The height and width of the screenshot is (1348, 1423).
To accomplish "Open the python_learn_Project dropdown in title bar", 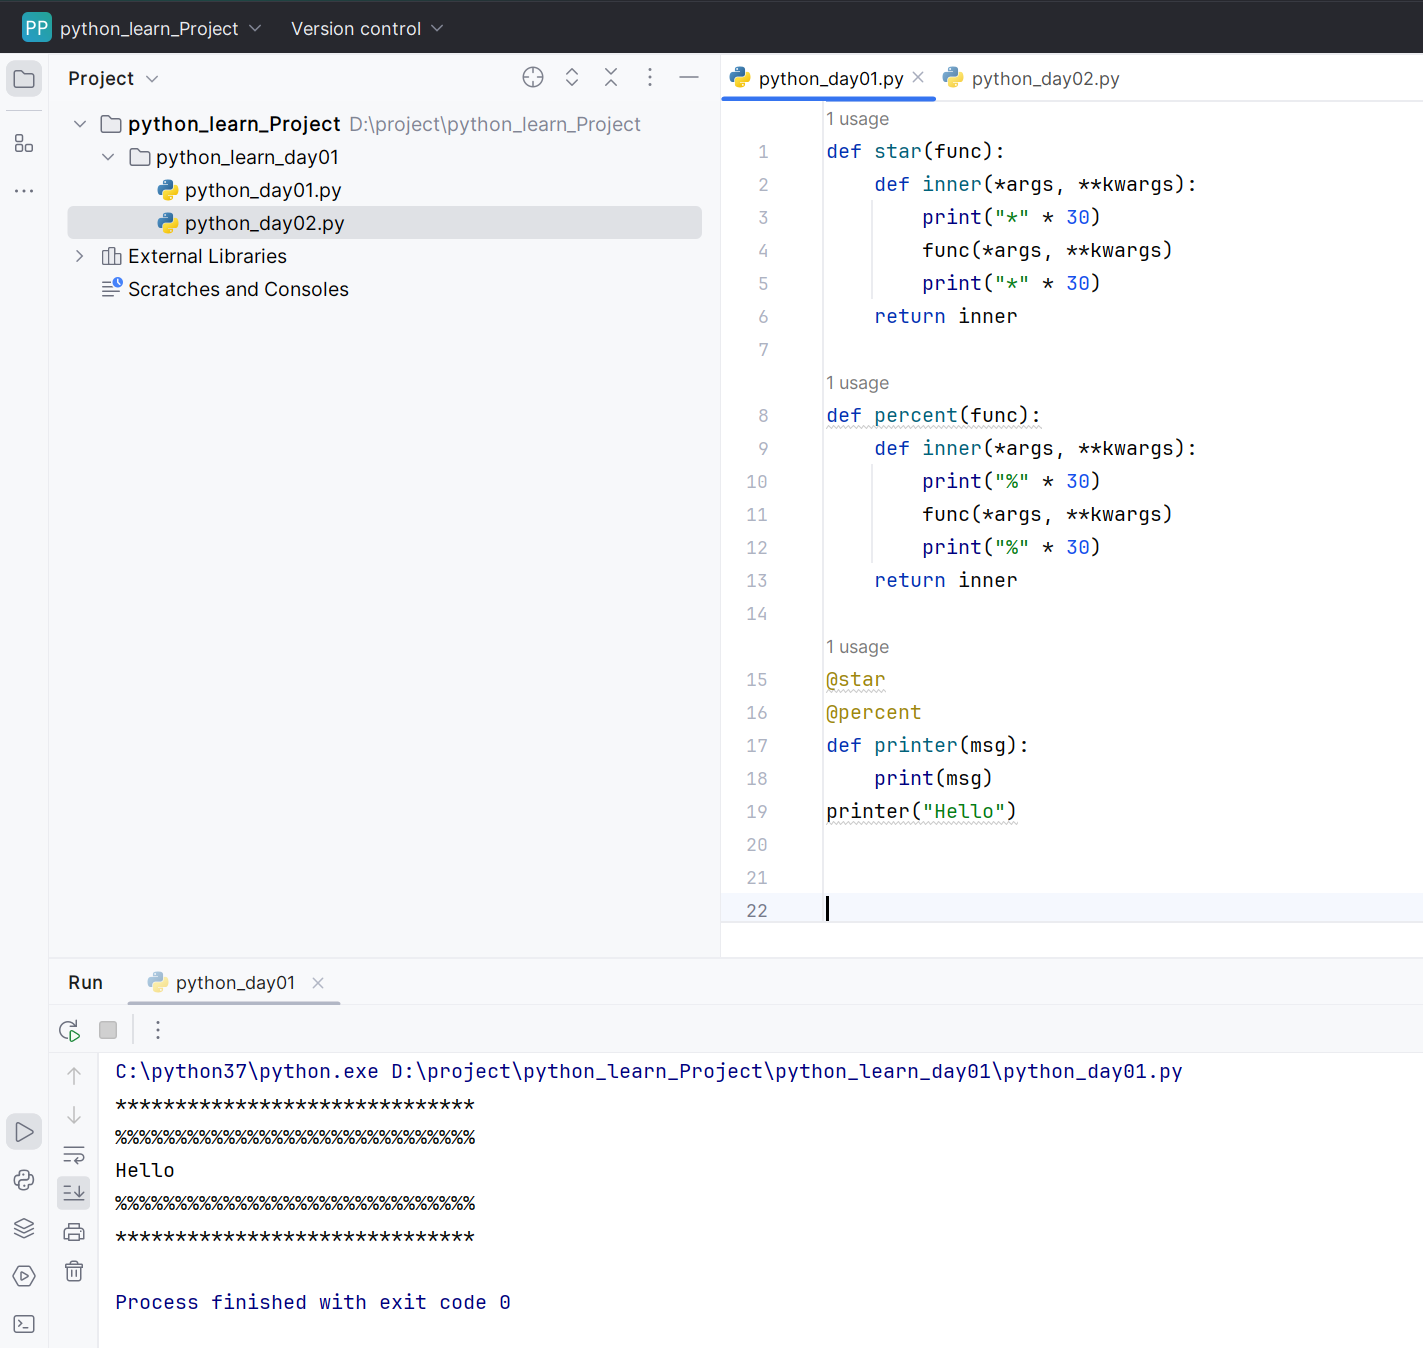I will coord(160,28).
